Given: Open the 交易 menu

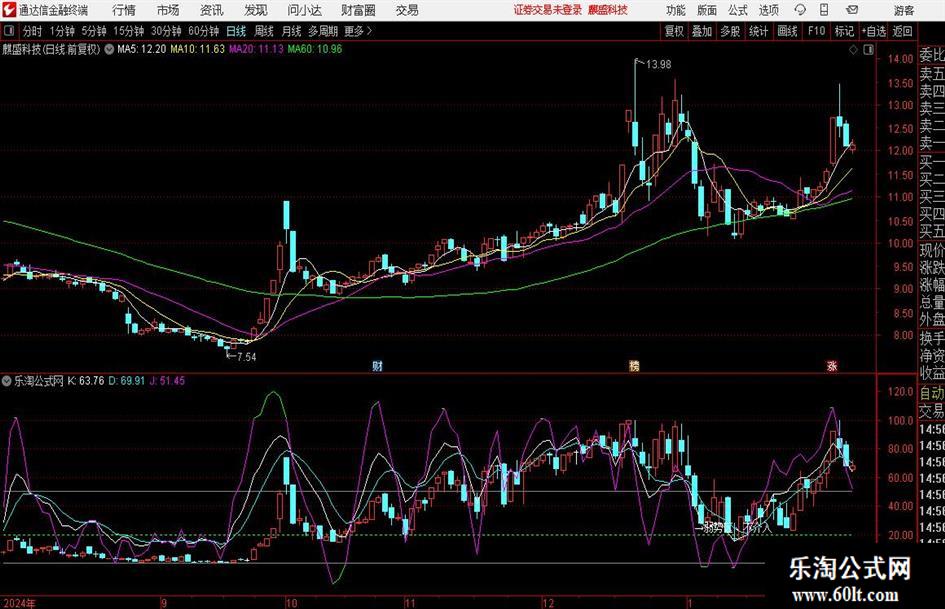Looking at the screenshot, I should 407,10.
